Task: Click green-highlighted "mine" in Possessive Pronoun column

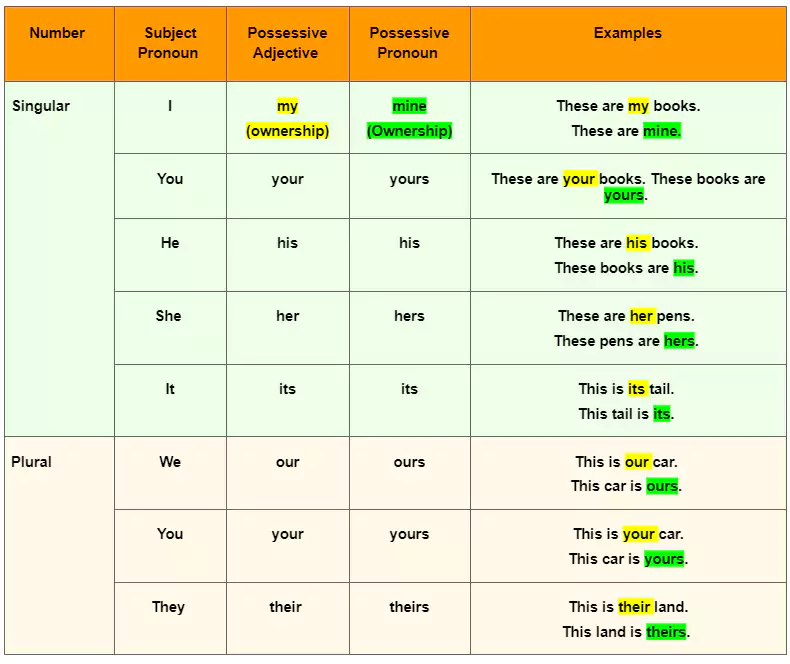Action: (409, 106)
